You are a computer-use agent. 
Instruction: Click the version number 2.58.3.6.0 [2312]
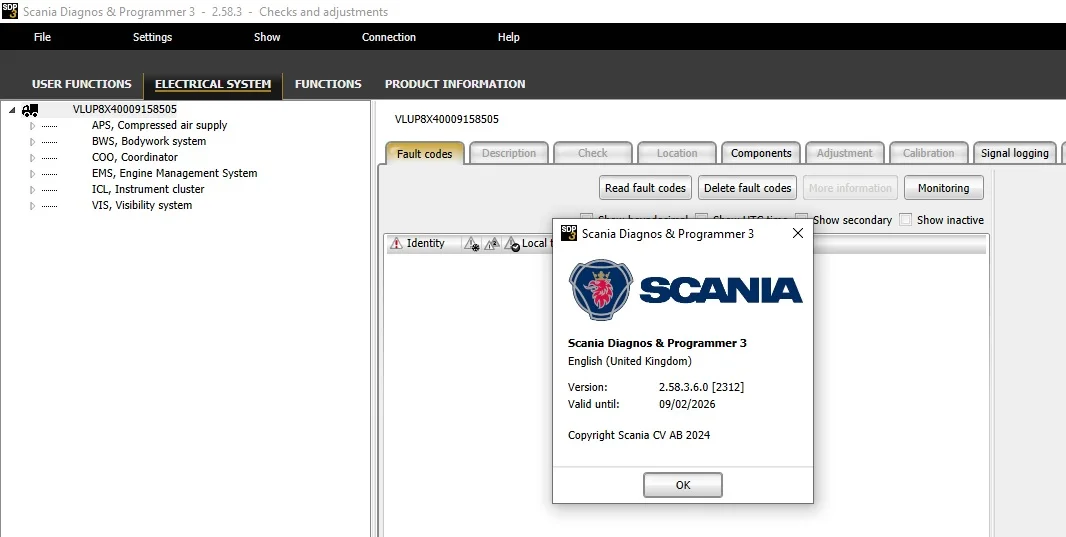click(x=701, y=387)
